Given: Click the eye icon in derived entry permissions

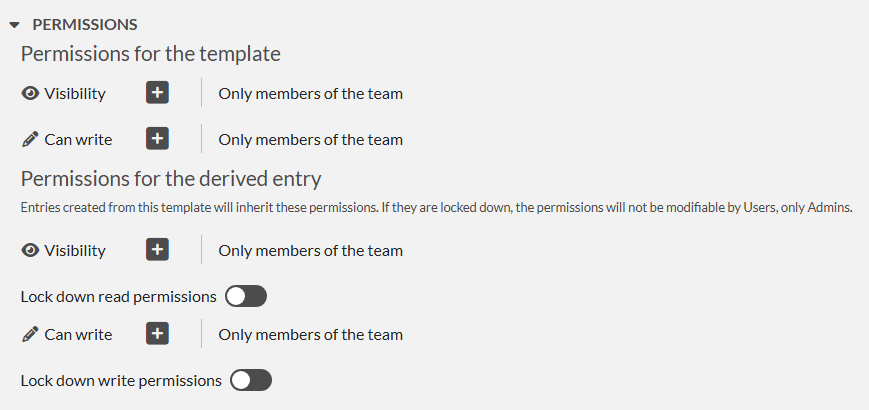Looking at the screenshot, I should 30,251.
